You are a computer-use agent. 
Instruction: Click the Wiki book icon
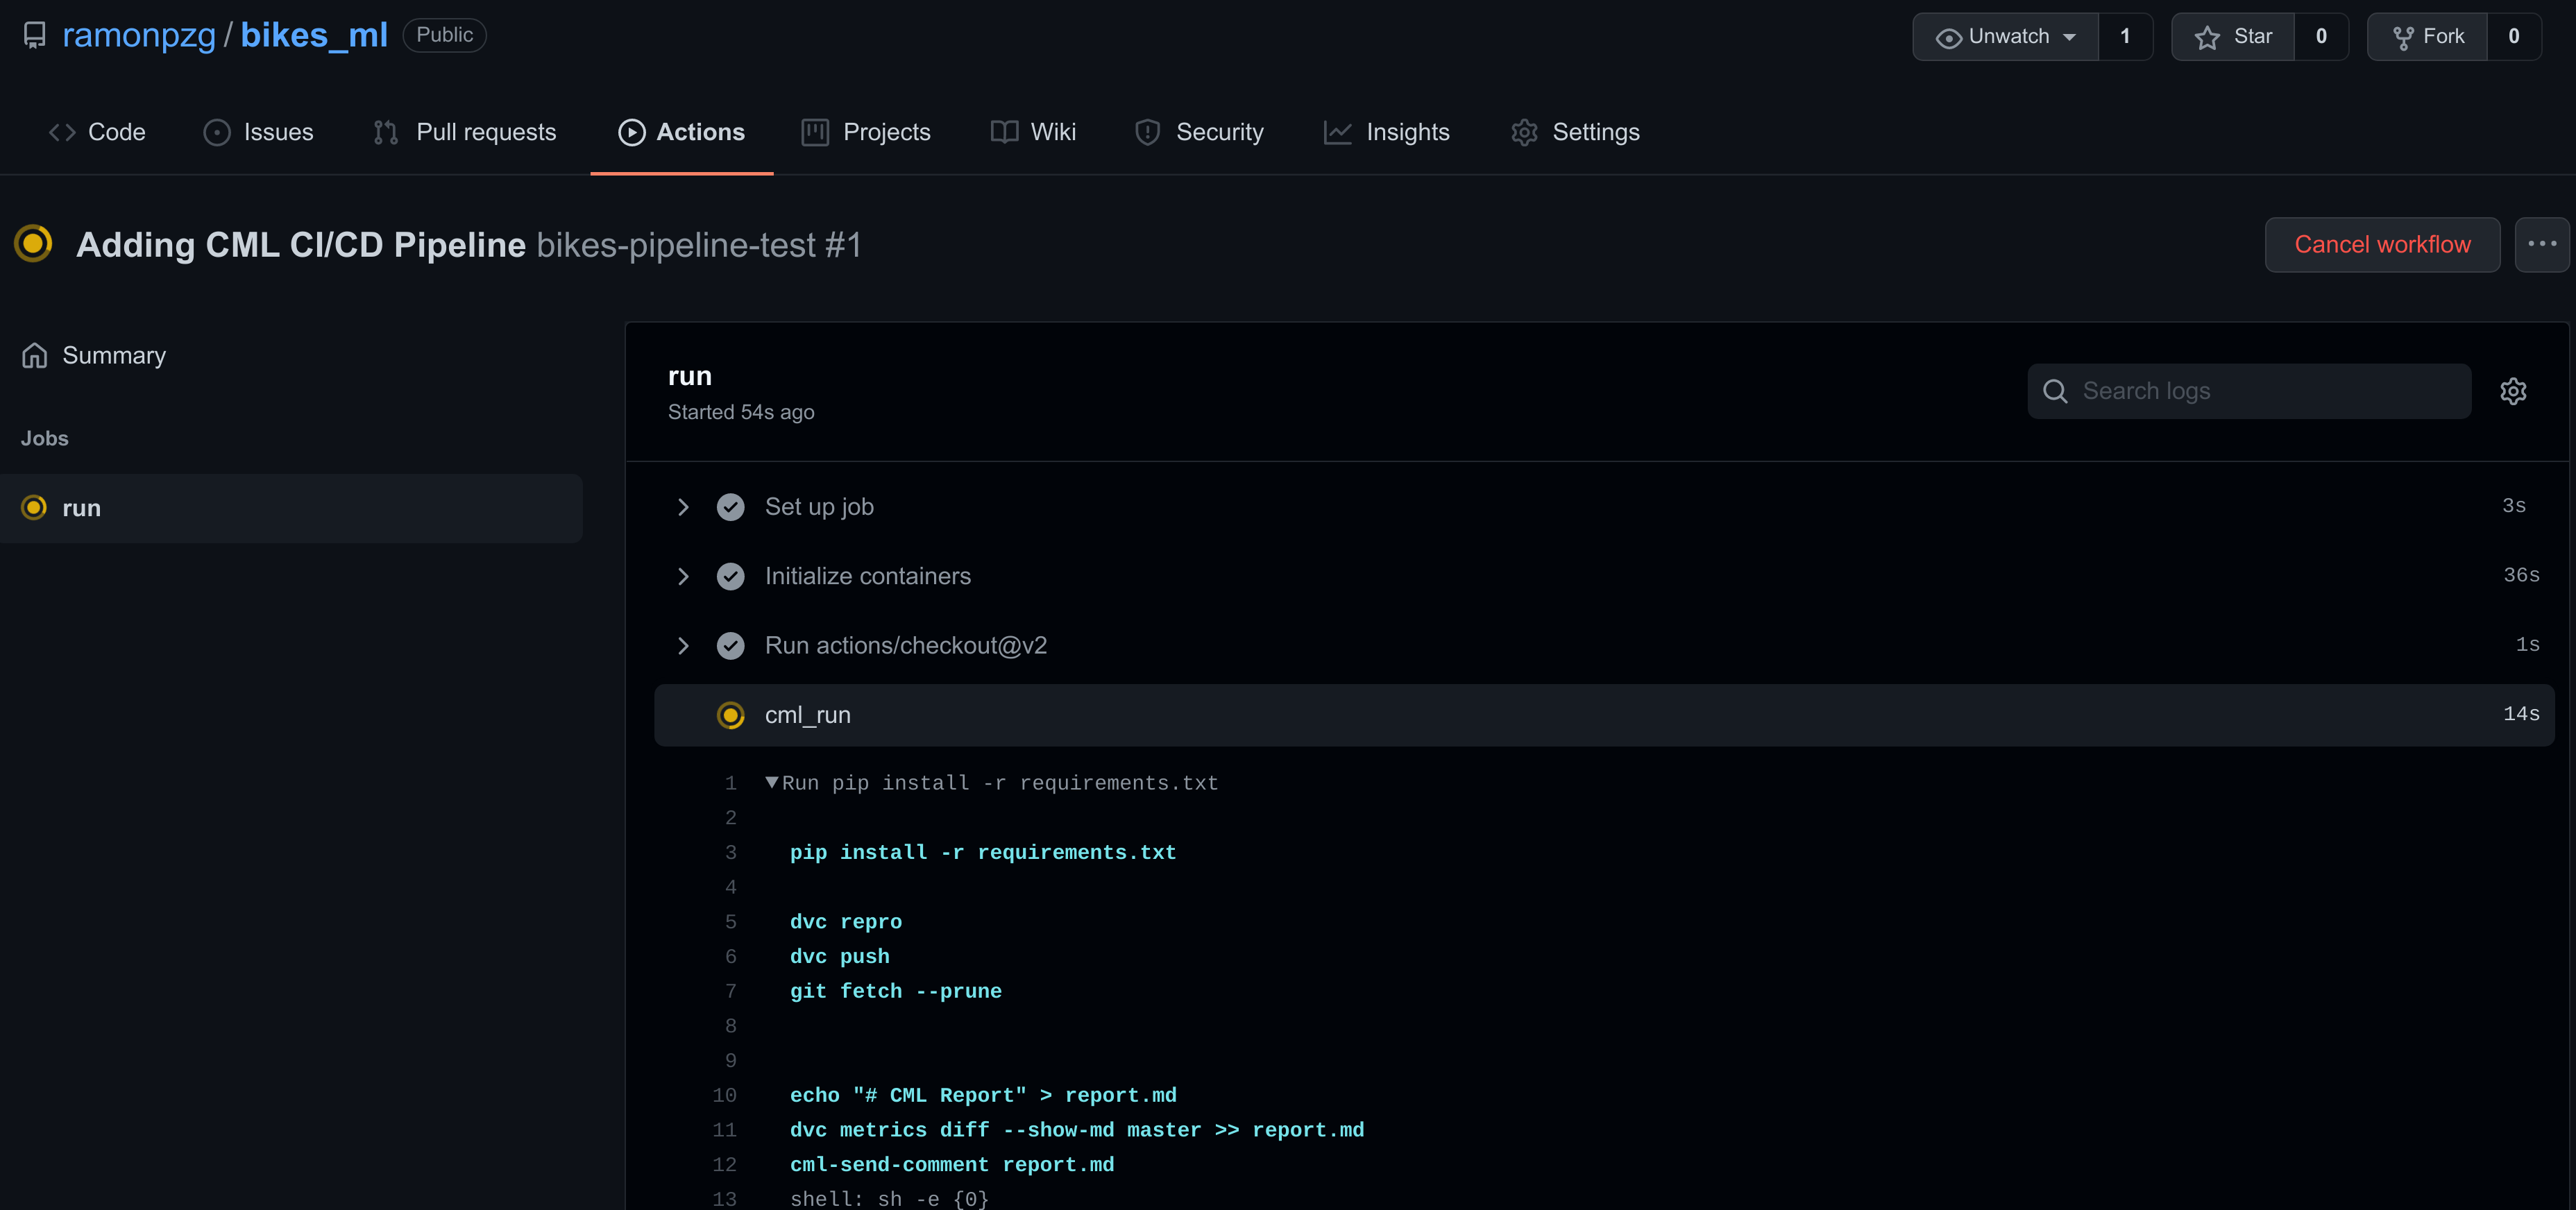coord(1004,132)
